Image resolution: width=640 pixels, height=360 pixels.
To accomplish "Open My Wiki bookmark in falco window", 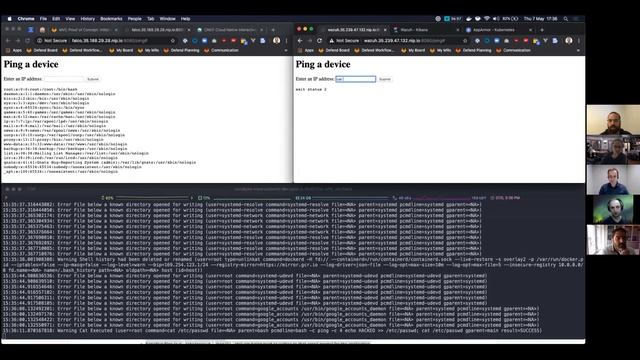I will coord(149,50).
